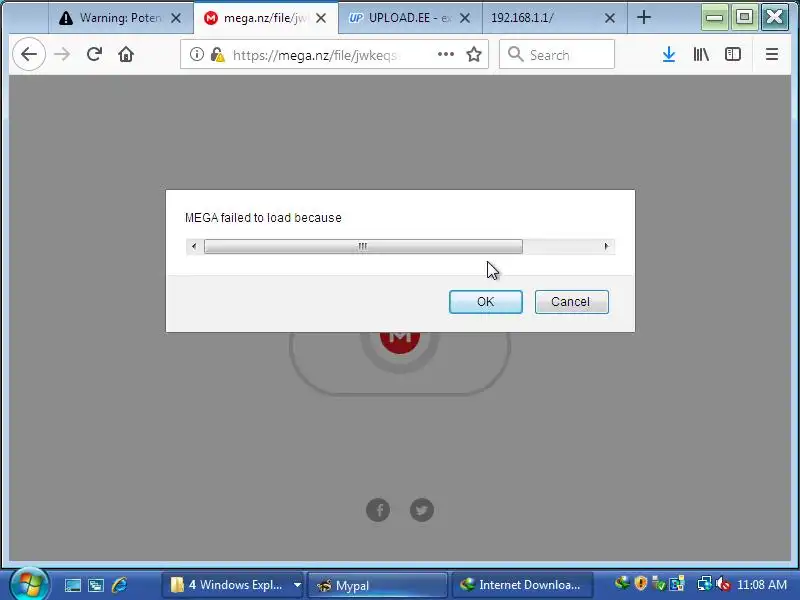
Task: Click the forward navigation arrow
Action: pos(62,54)
